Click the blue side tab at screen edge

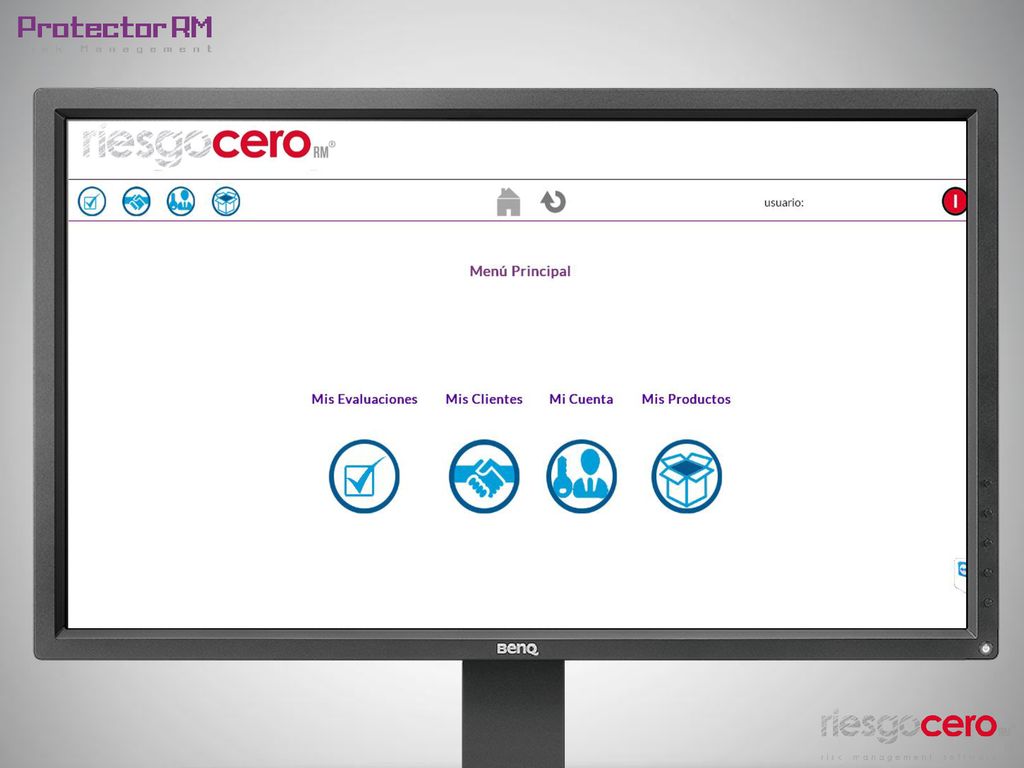coord(961,573)
